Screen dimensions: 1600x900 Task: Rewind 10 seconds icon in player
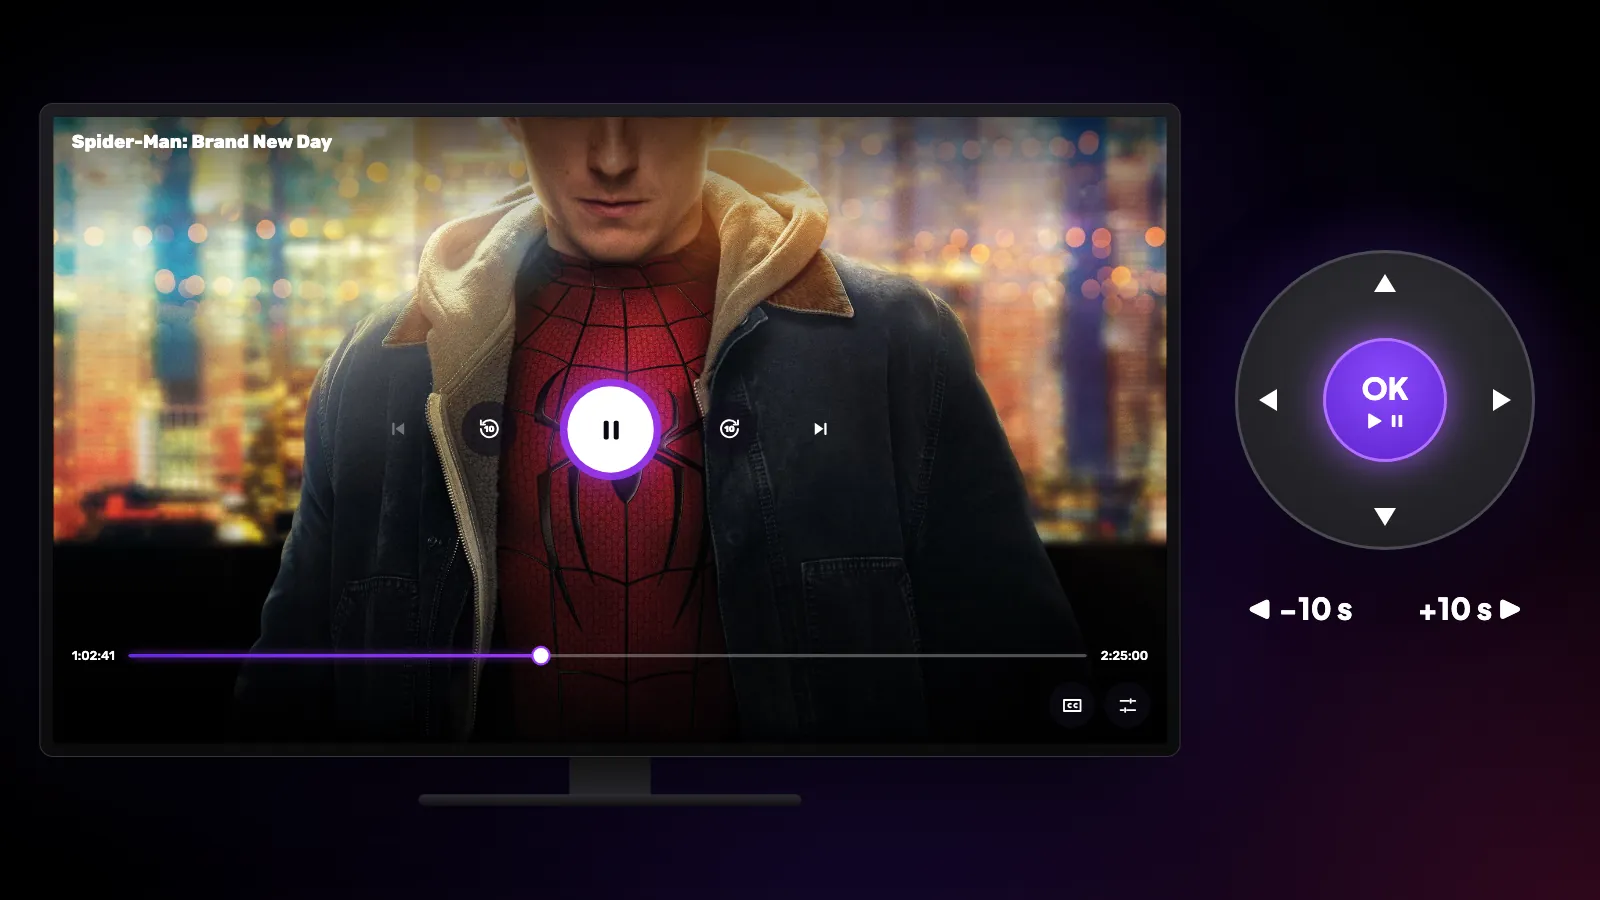pyautogui.click(x=489, y=429)
